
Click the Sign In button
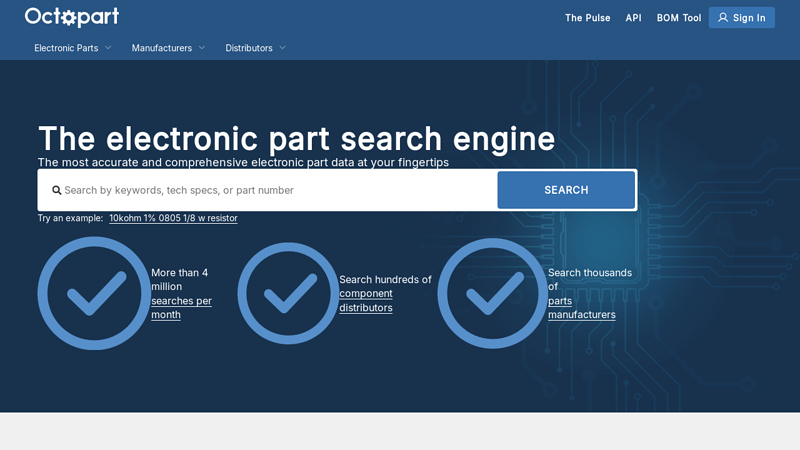[741, 17]
